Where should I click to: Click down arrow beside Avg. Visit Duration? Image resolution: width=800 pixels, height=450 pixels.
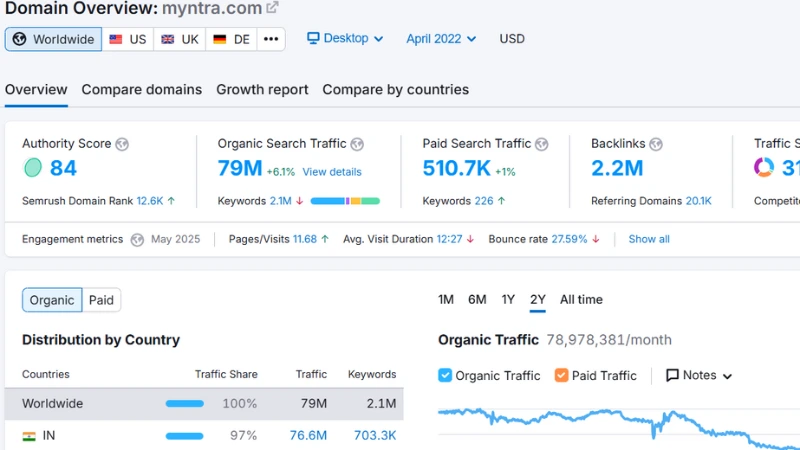point(470,239)
